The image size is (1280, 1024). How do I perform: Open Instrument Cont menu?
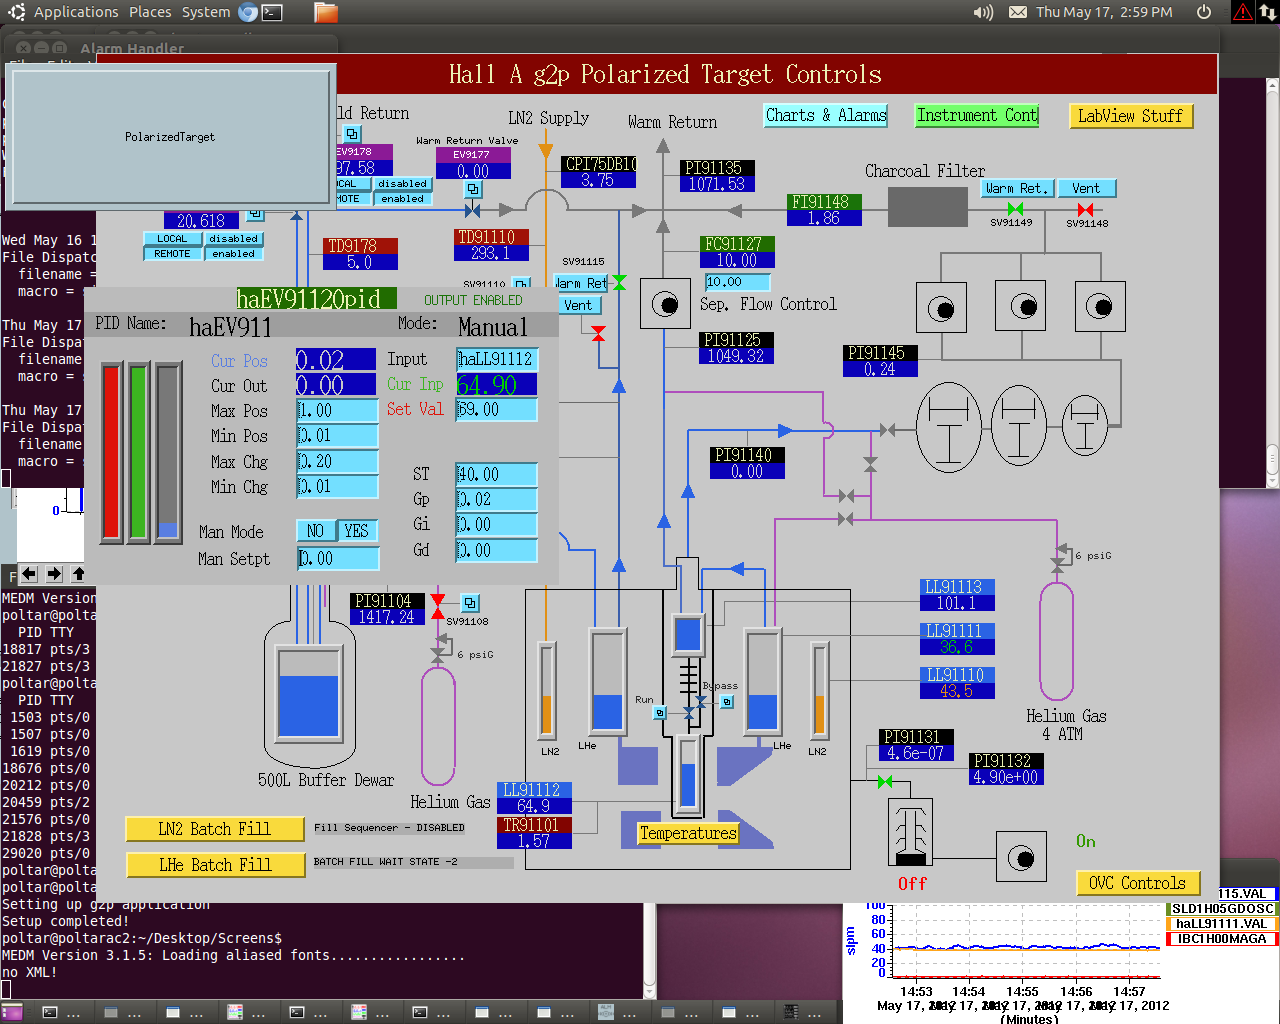[x=977, y=115]
